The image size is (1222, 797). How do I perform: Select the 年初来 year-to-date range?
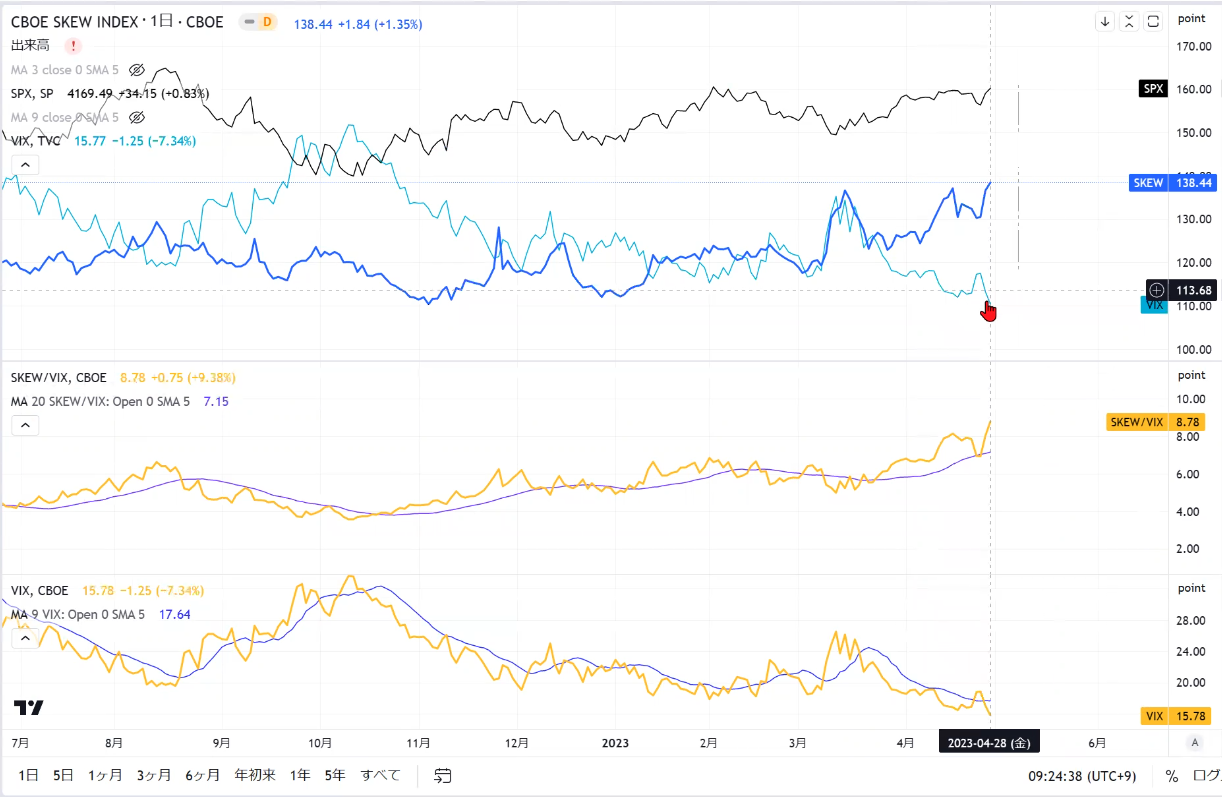(x=255, y=775)
